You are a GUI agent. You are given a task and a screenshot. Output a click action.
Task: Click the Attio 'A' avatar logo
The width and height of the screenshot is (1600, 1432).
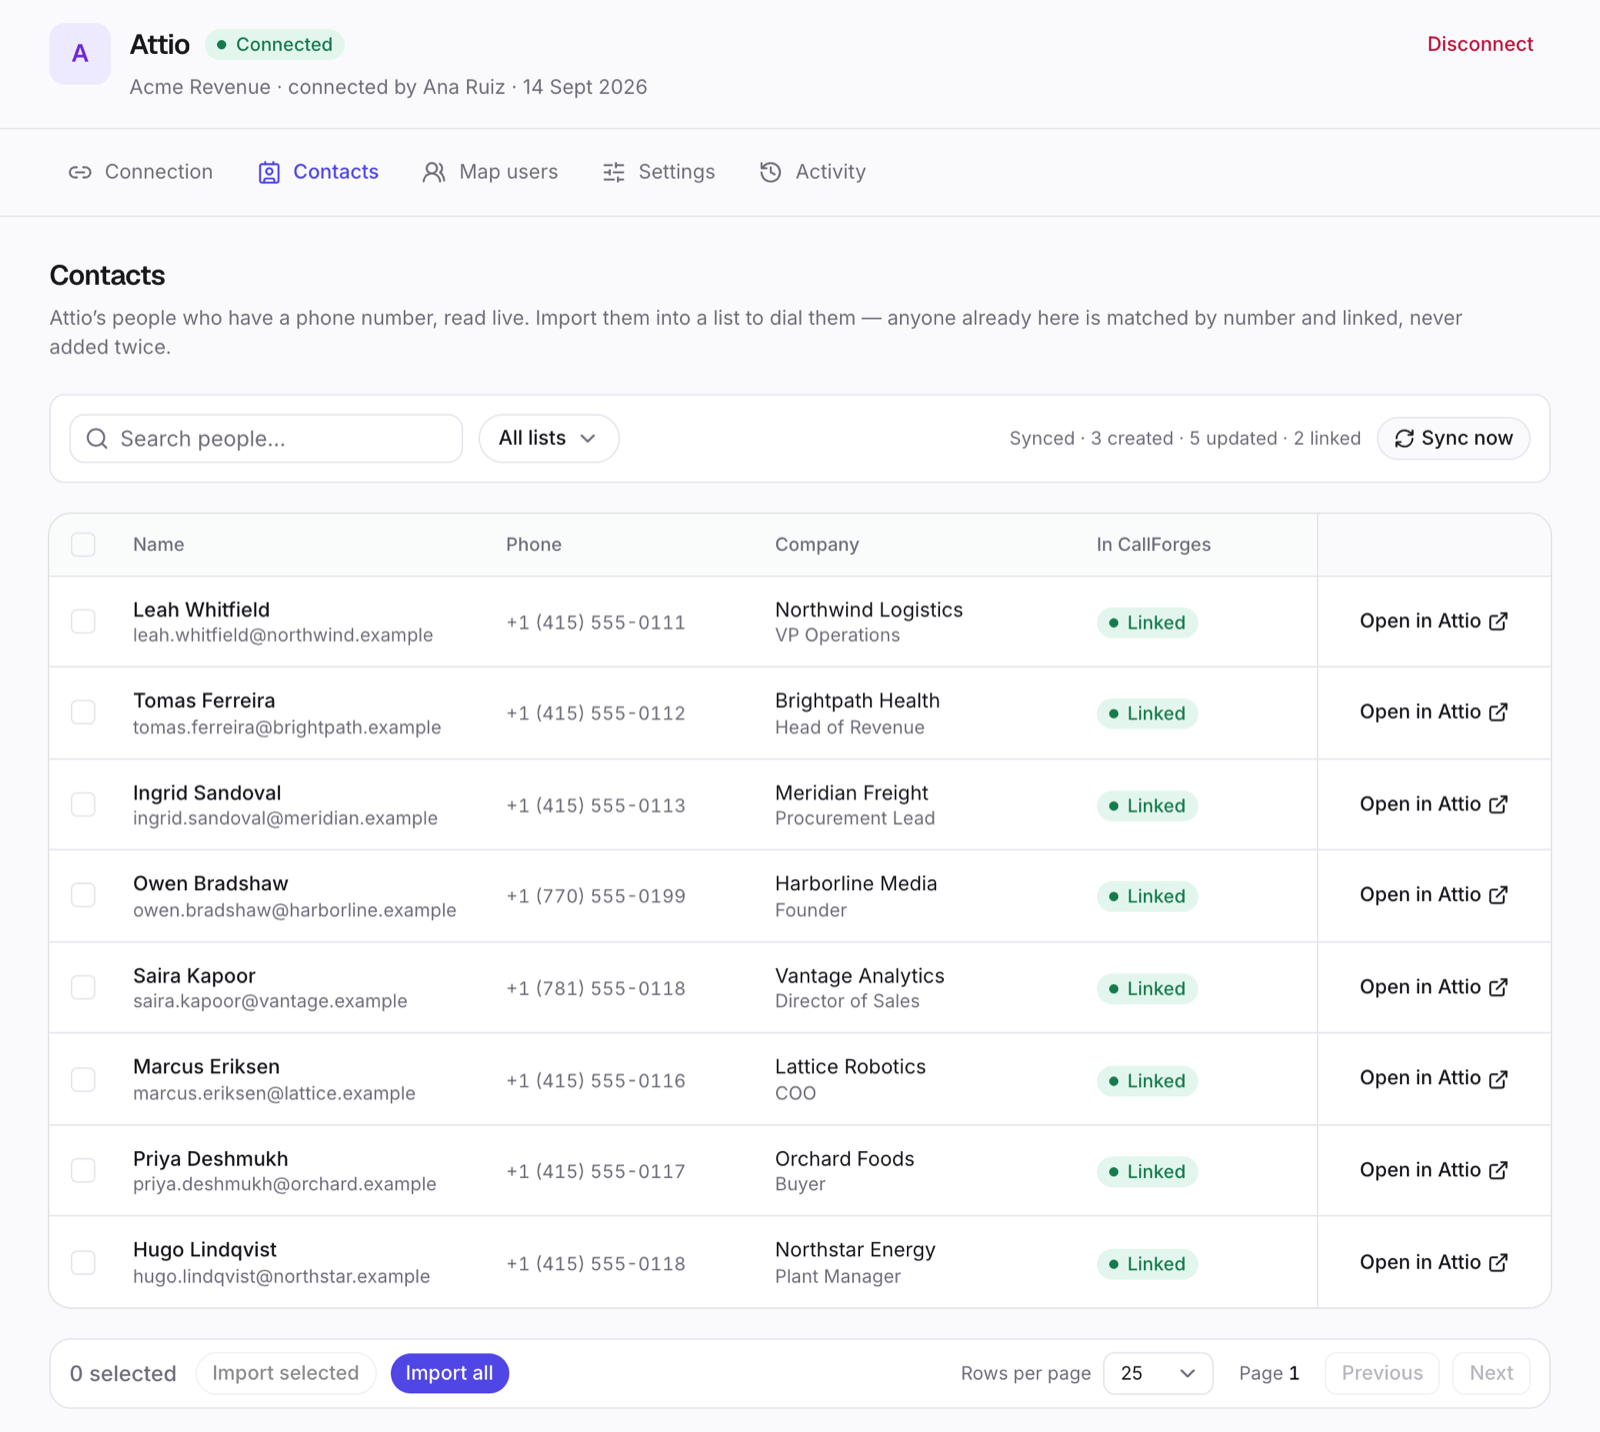coord(80,54)
